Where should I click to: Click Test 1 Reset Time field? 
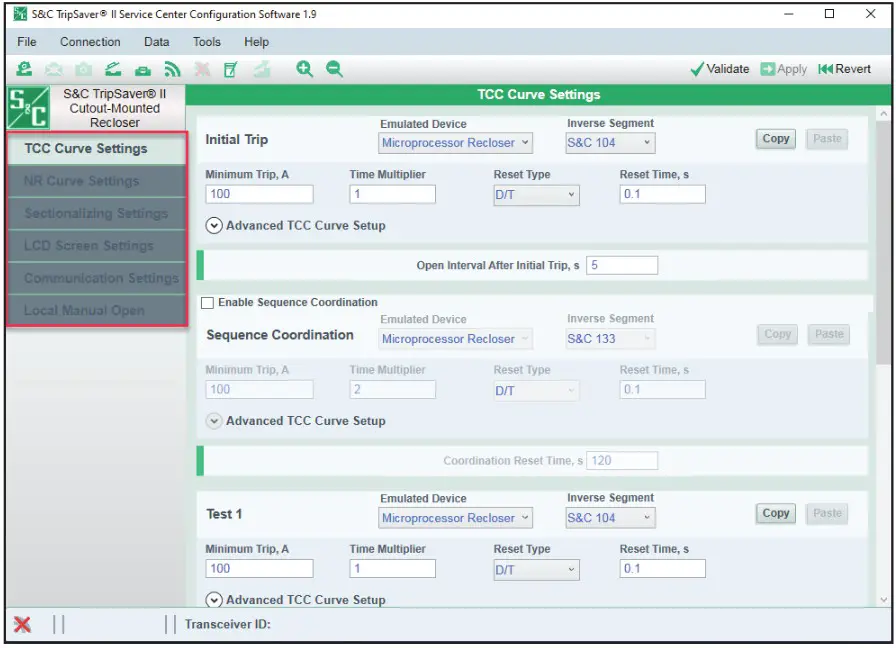[662, 569]
